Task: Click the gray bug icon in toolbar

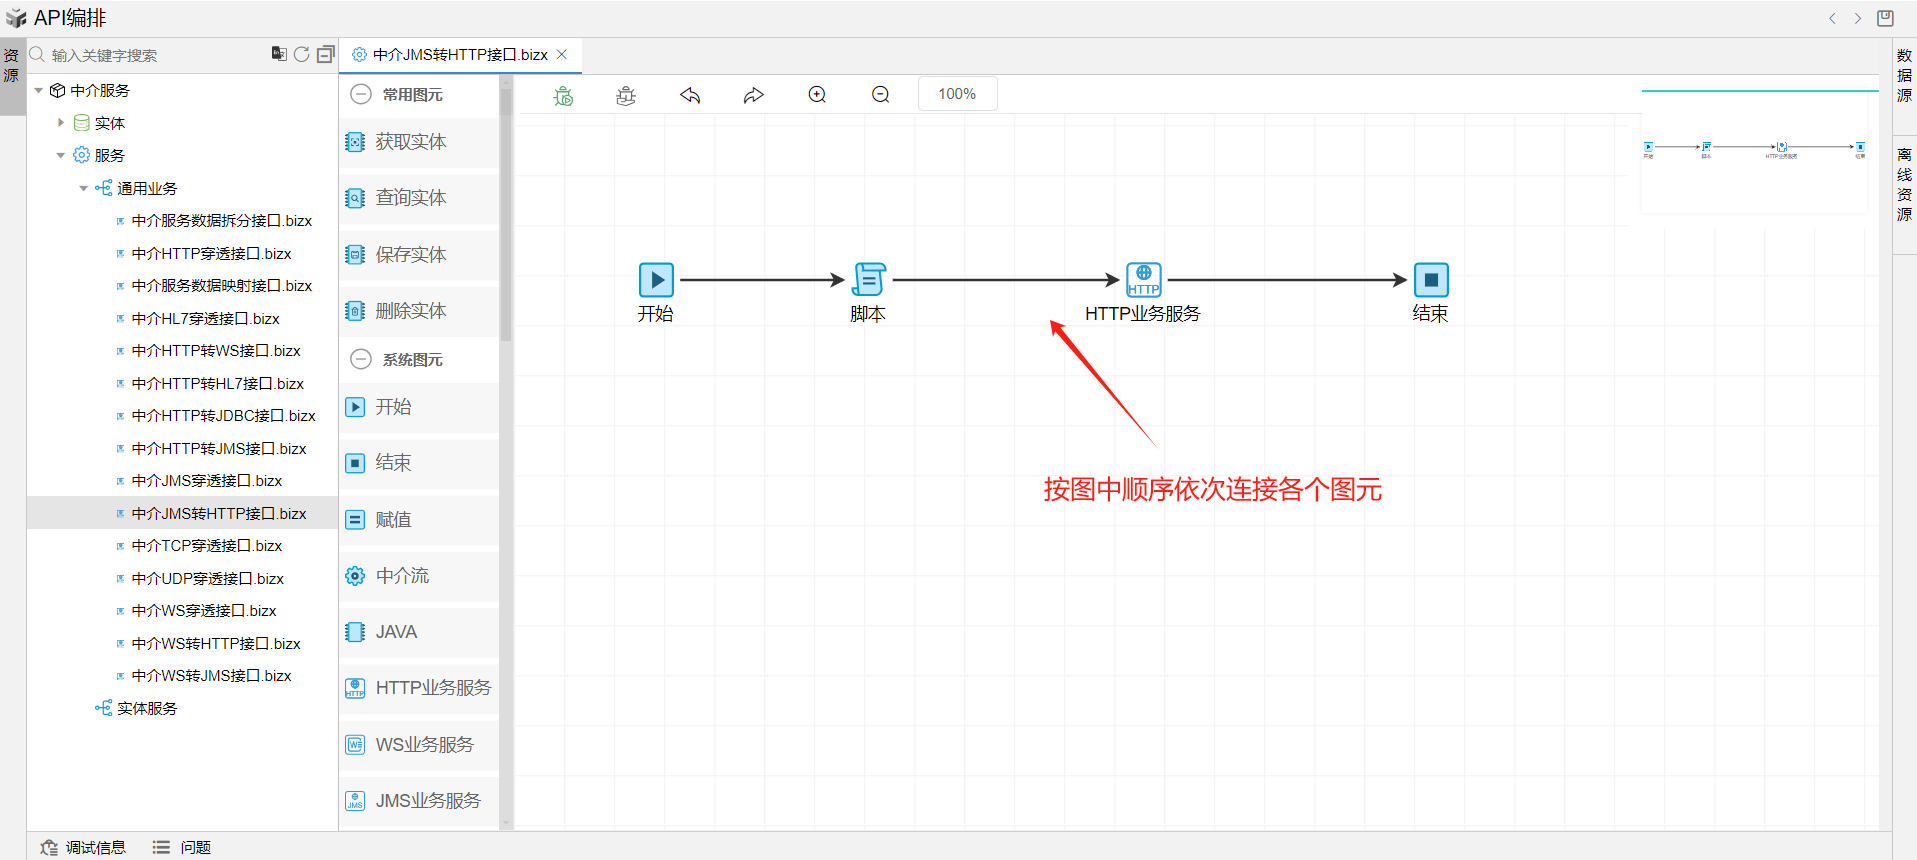Action: [626, 95]
